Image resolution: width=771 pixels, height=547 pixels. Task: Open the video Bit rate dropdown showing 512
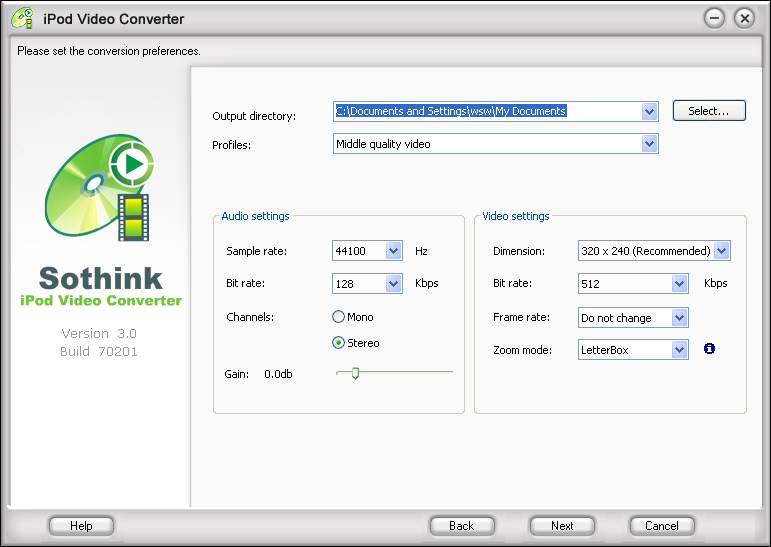tap(633, 283)
